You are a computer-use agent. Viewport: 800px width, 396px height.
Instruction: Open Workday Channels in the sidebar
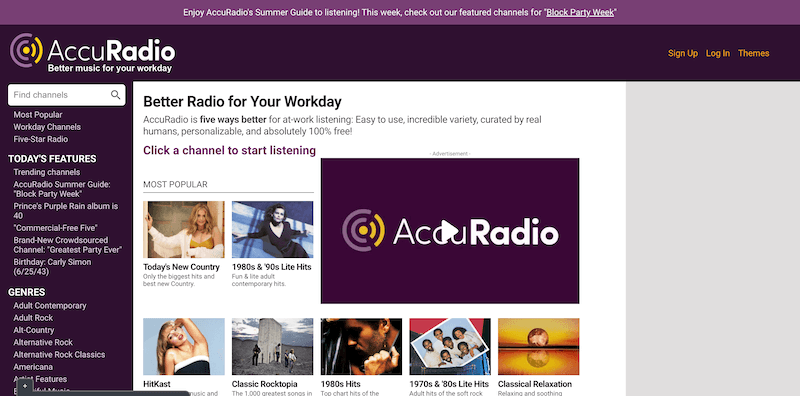(x=47, y=127)
